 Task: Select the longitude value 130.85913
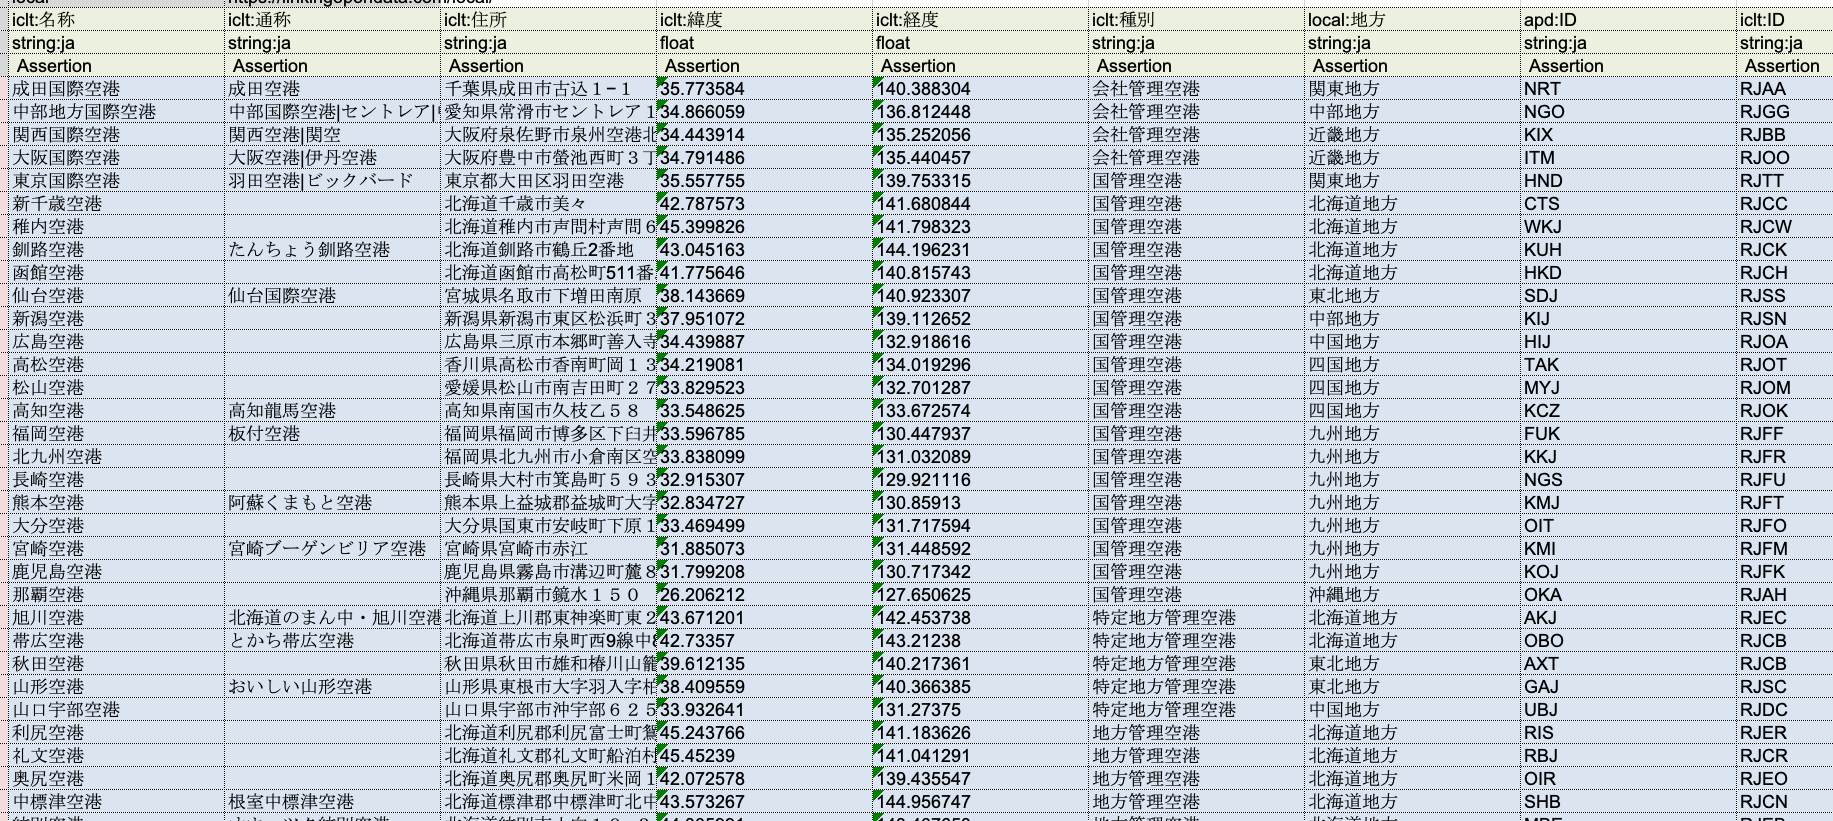click(x=981, y=503)
